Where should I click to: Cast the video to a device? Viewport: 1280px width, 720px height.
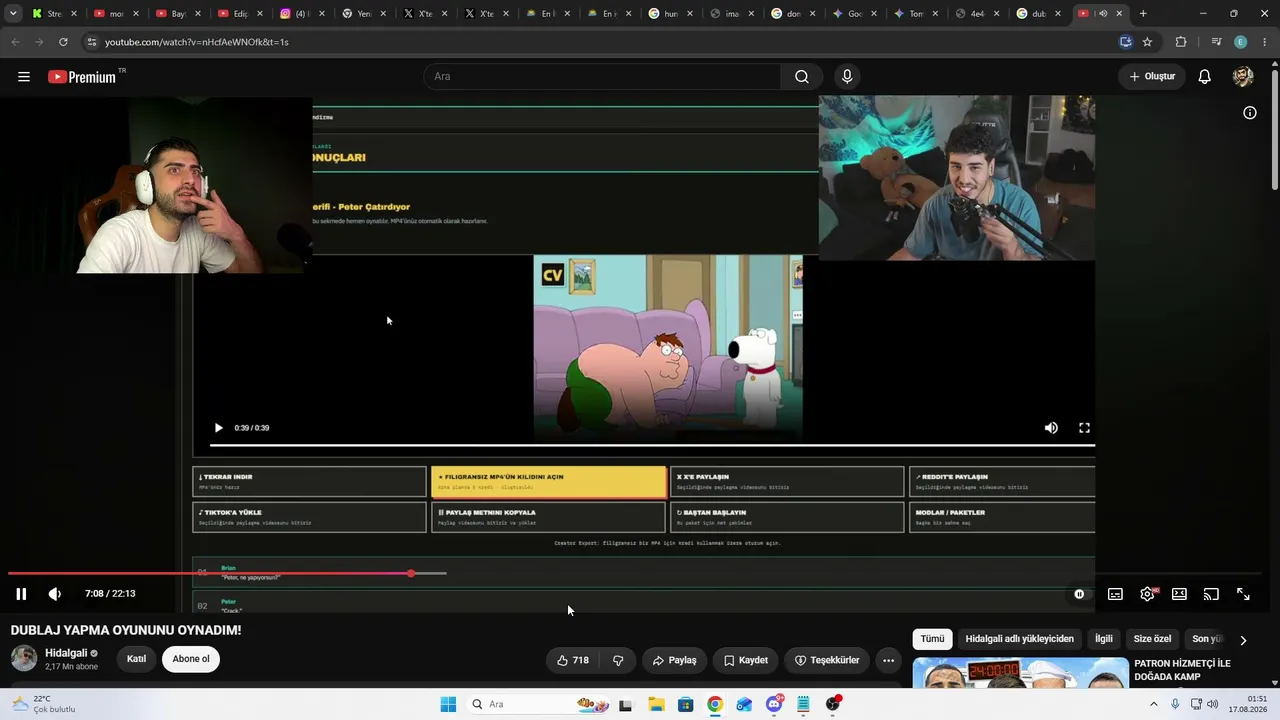pos(1211,594)
